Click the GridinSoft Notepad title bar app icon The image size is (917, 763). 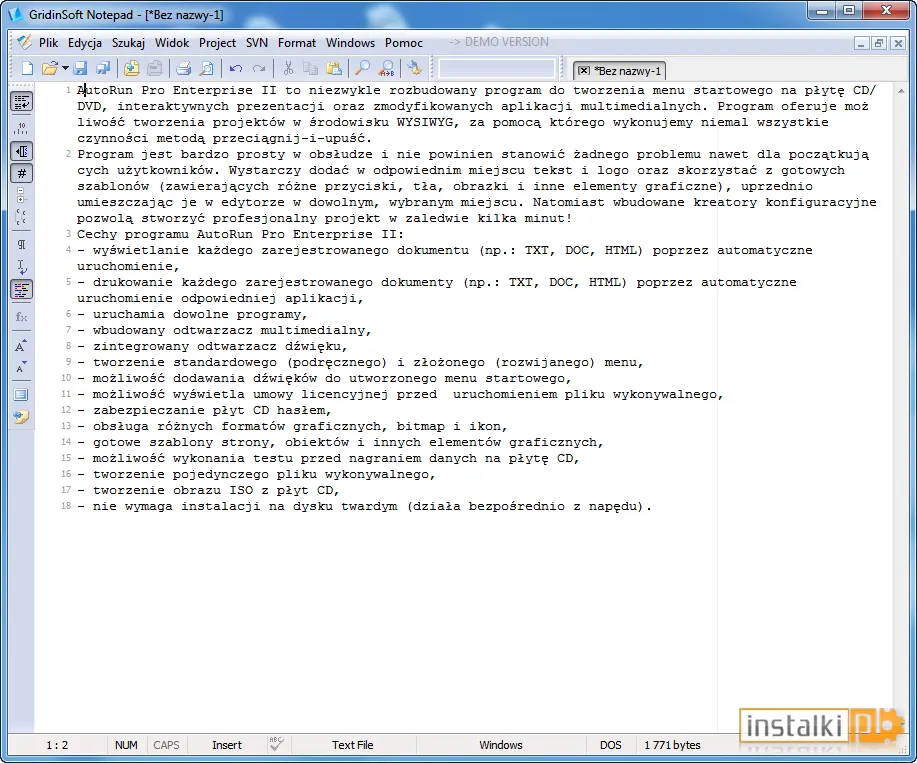click(16, 13)
